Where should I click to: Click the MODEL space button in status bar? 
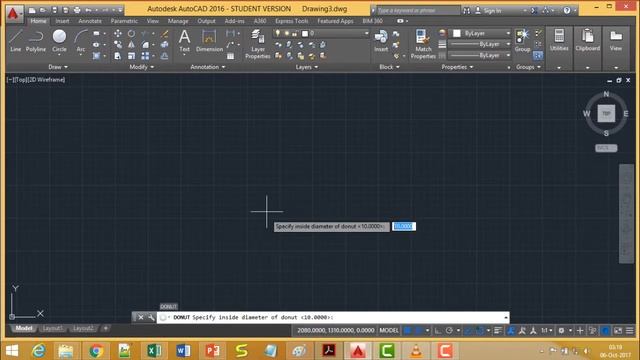(389, 330)
